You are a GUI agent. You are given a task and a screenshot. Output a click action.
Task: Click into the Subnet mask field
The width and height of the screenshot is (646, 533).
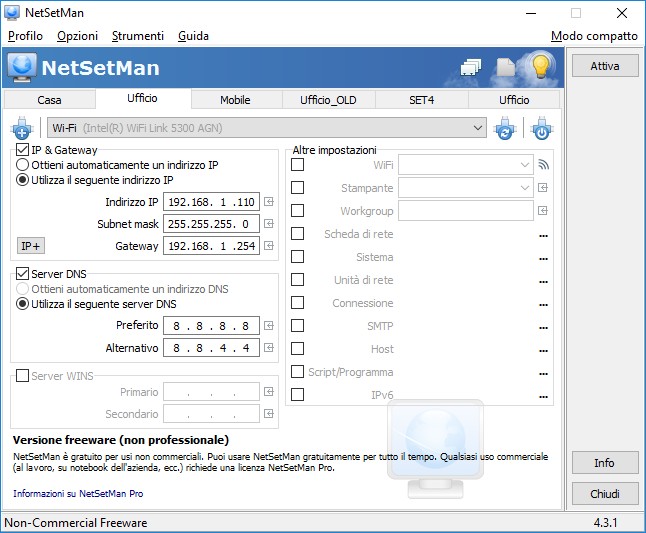click(211, 224)
